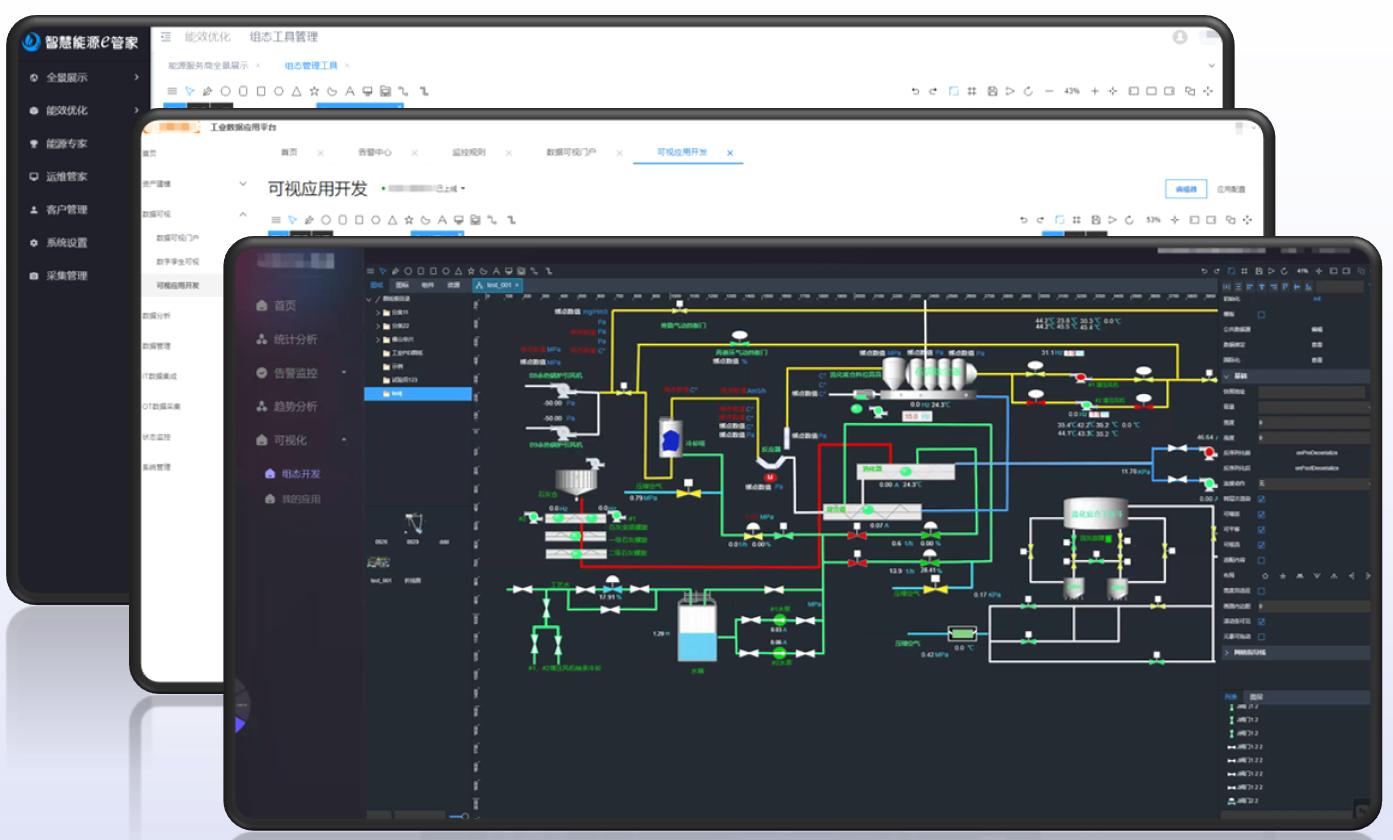
Task: Click the redo arrow in 可视应用开发 toolbar
Action: click(1042, 218)
